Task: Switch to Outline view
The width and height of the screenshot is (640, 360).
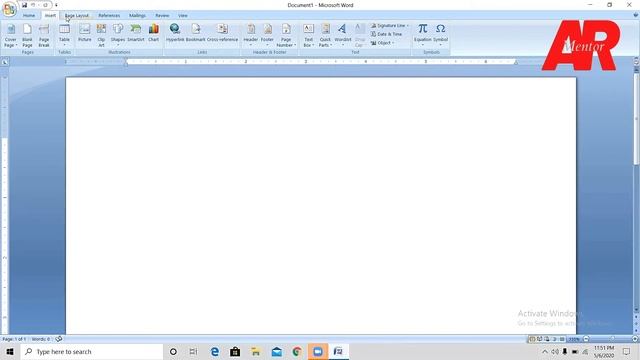Action: pos(555,339)
